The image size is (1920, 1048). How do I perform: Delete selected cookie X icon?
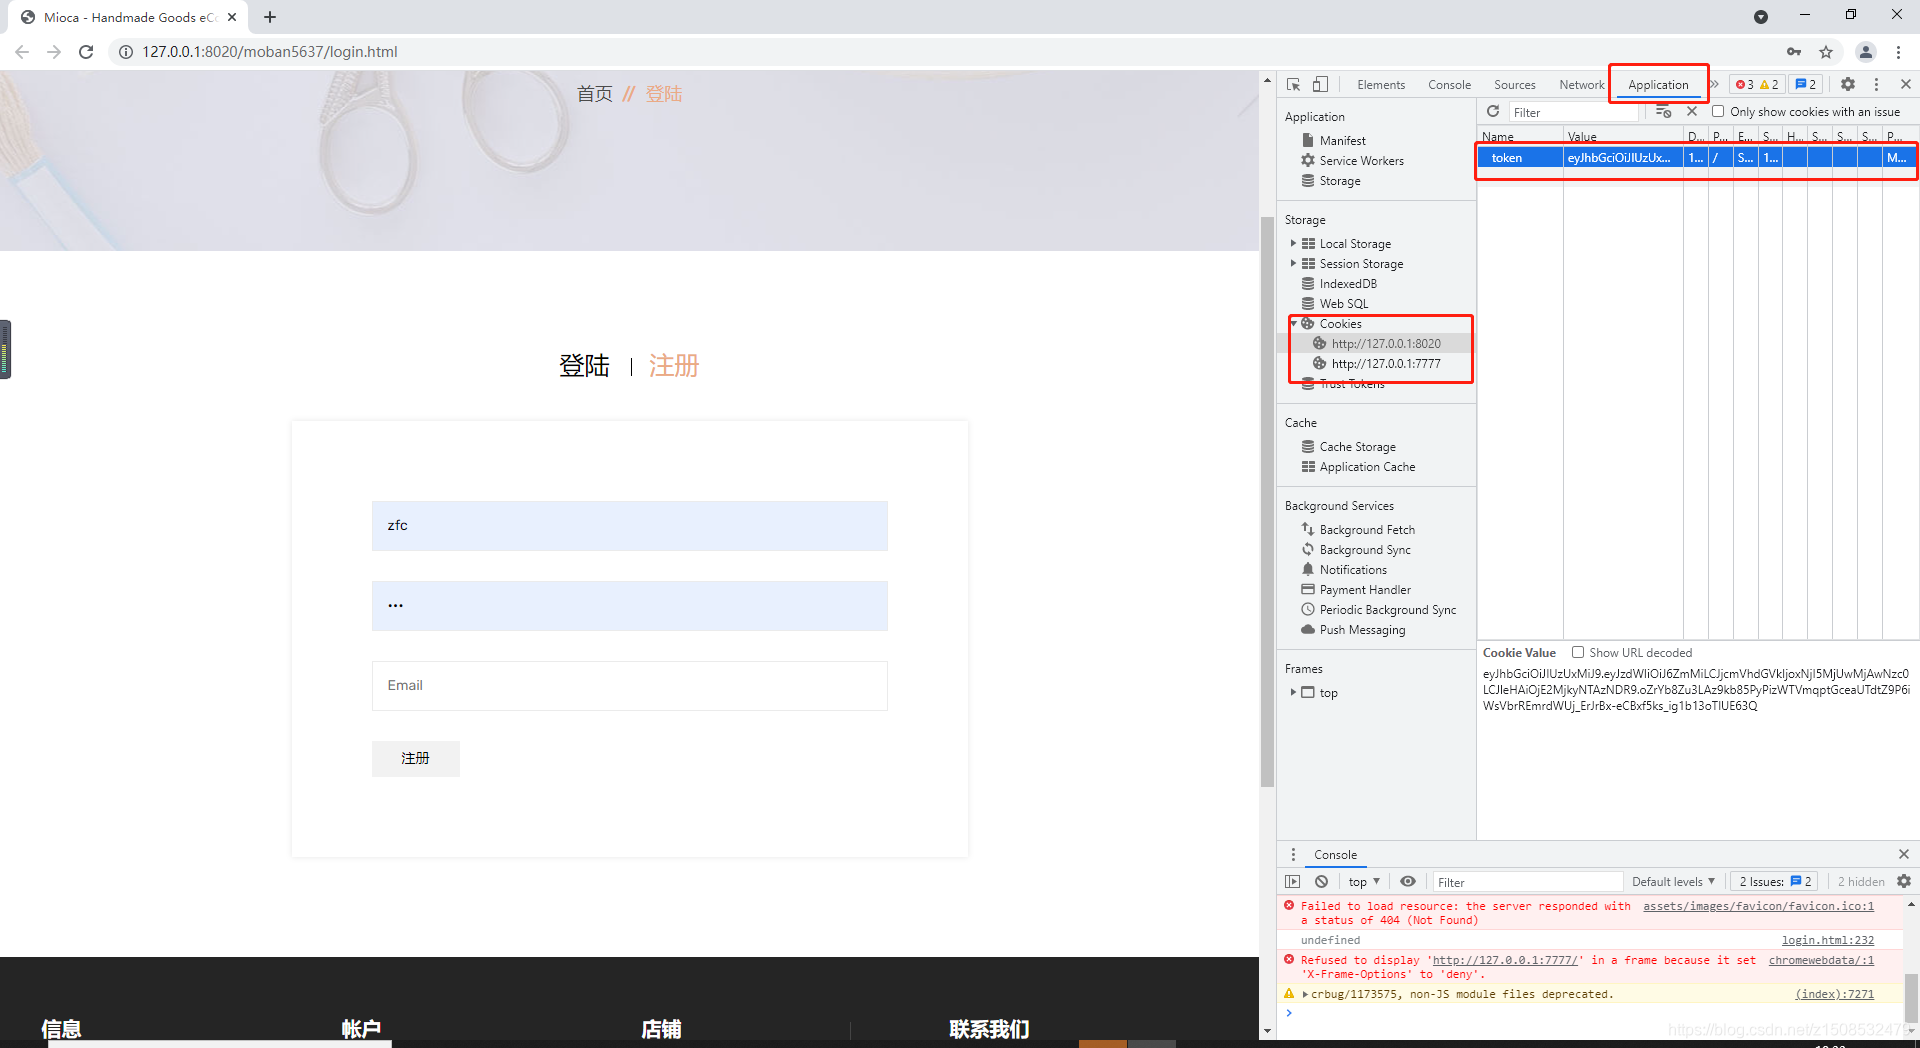1692,112
